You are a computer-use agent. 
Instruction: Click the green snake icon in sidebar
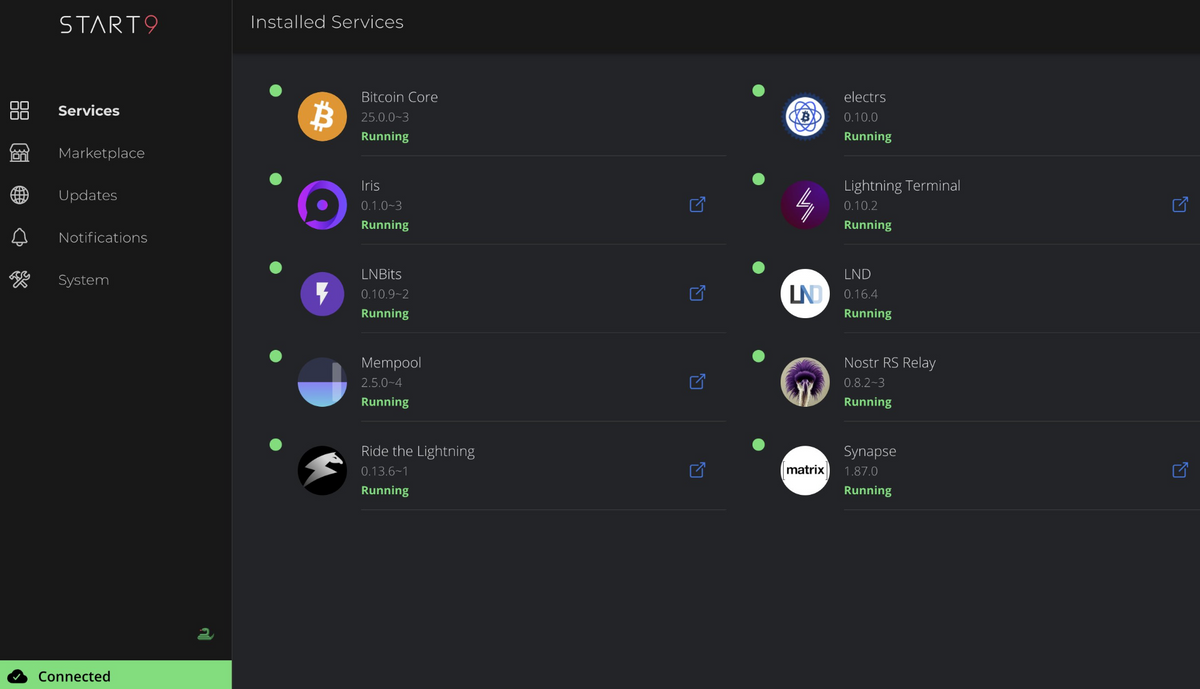(x=205, y=634)
